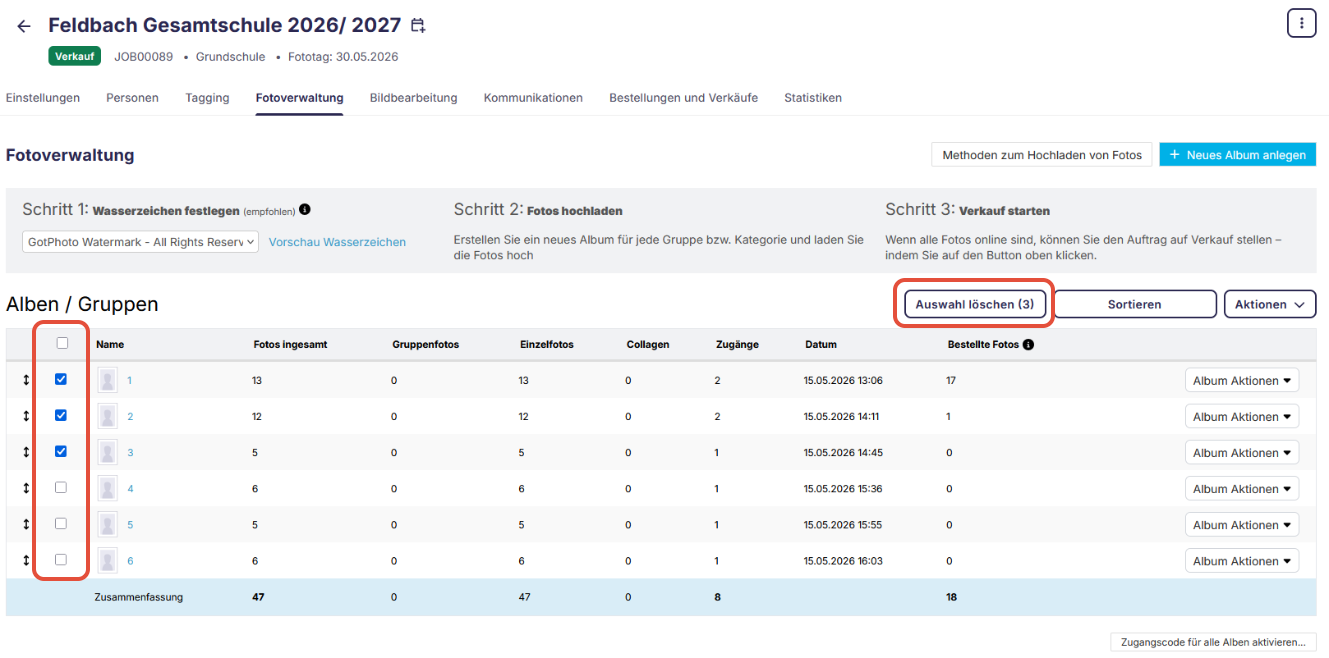Viewport: 1329px width, 658px height.
Task: Go to the Bildbearbeitung tab
Action: point(413,98)
